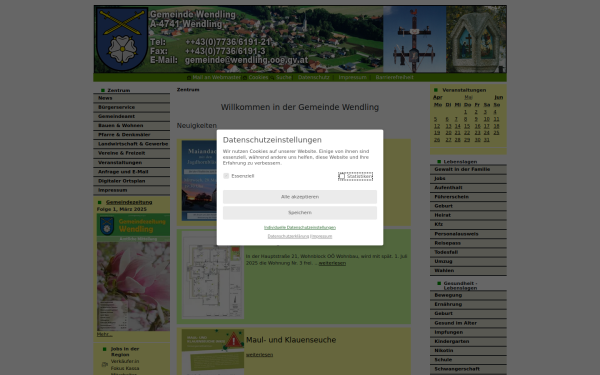
Task: Click weiterlesen after the Wohnung Nr. 3 text
Action: 332,264
